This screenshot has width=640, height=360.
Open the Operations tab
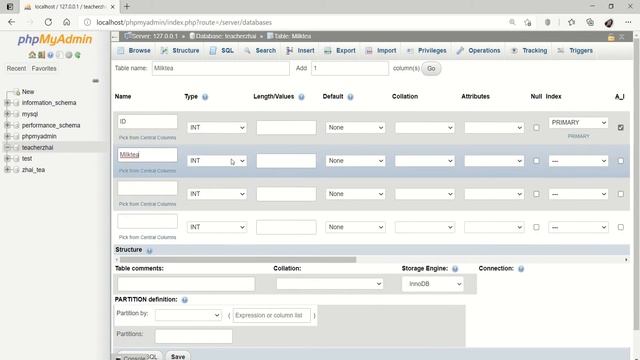click(478, 51)
